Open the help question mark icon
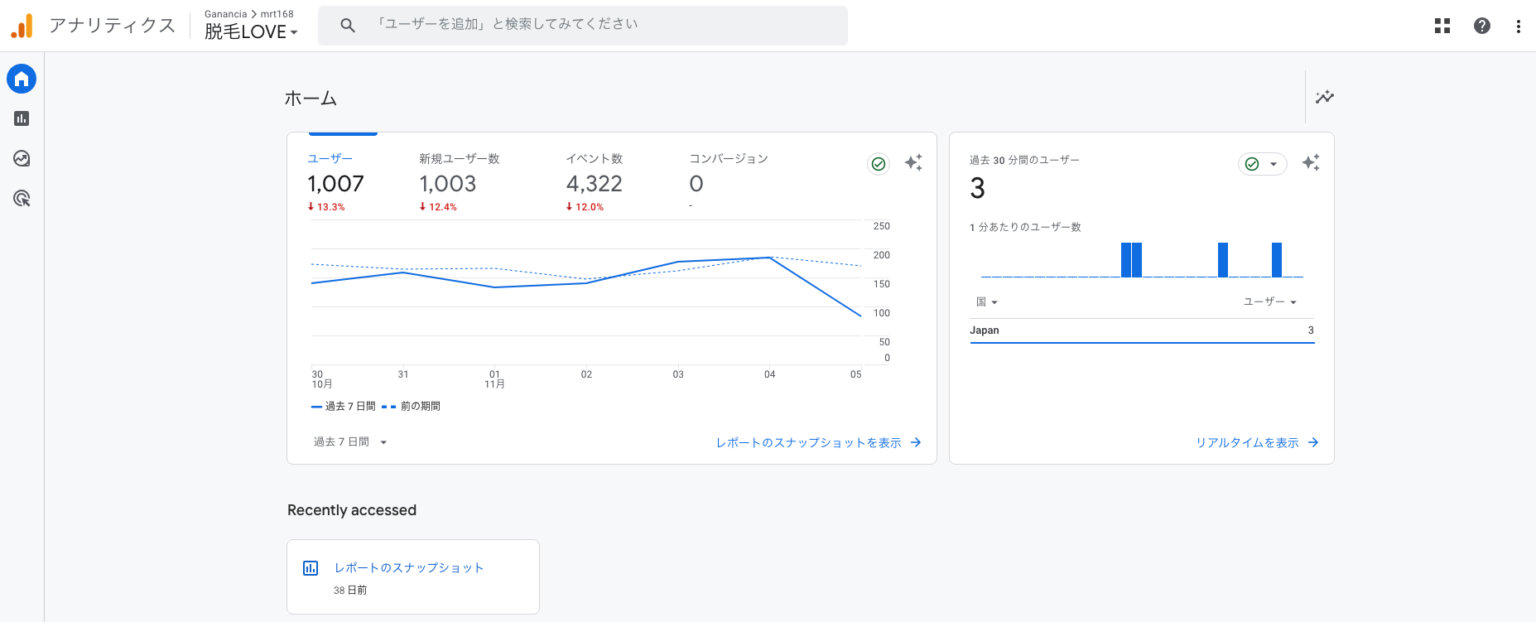Screen dimensions: 1536x622 [x=1482, y=26]
